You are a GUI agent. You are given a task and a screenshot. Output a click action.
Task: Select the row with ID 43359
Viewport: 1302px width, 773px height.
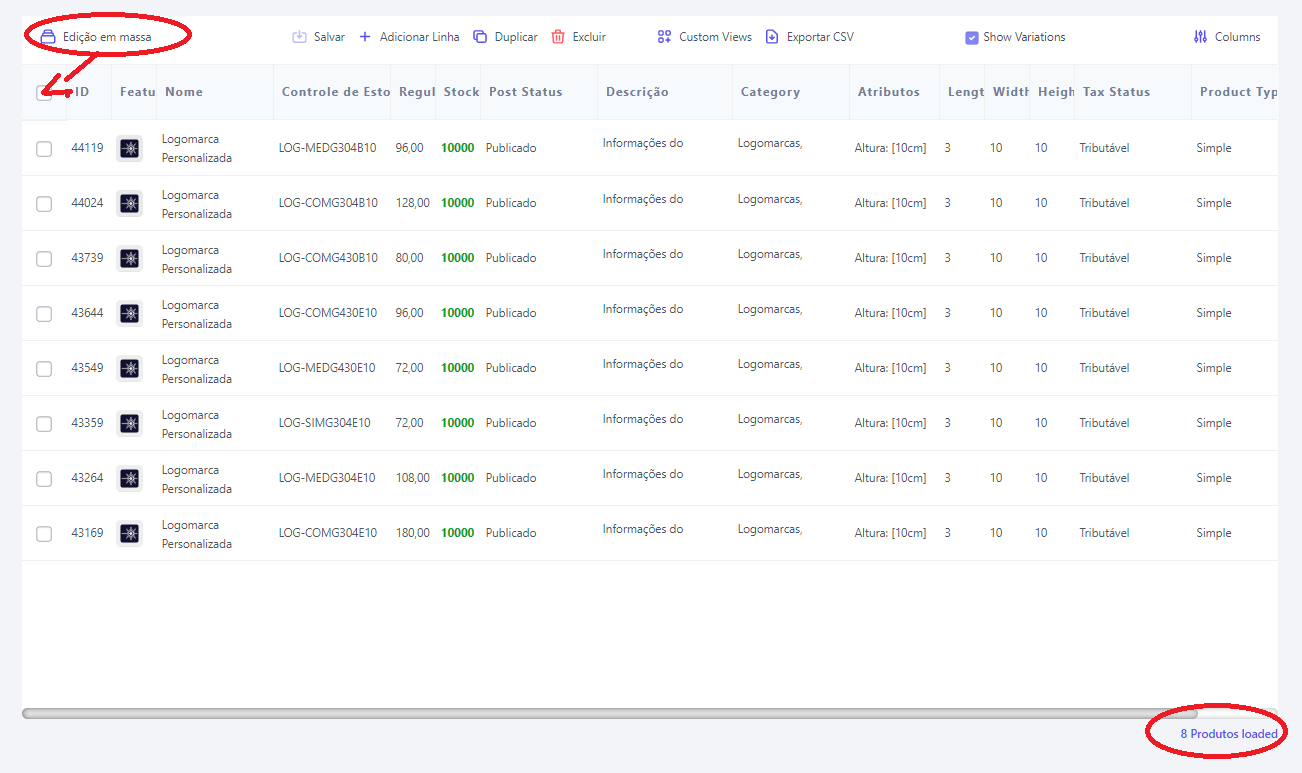tap(44, 424)
